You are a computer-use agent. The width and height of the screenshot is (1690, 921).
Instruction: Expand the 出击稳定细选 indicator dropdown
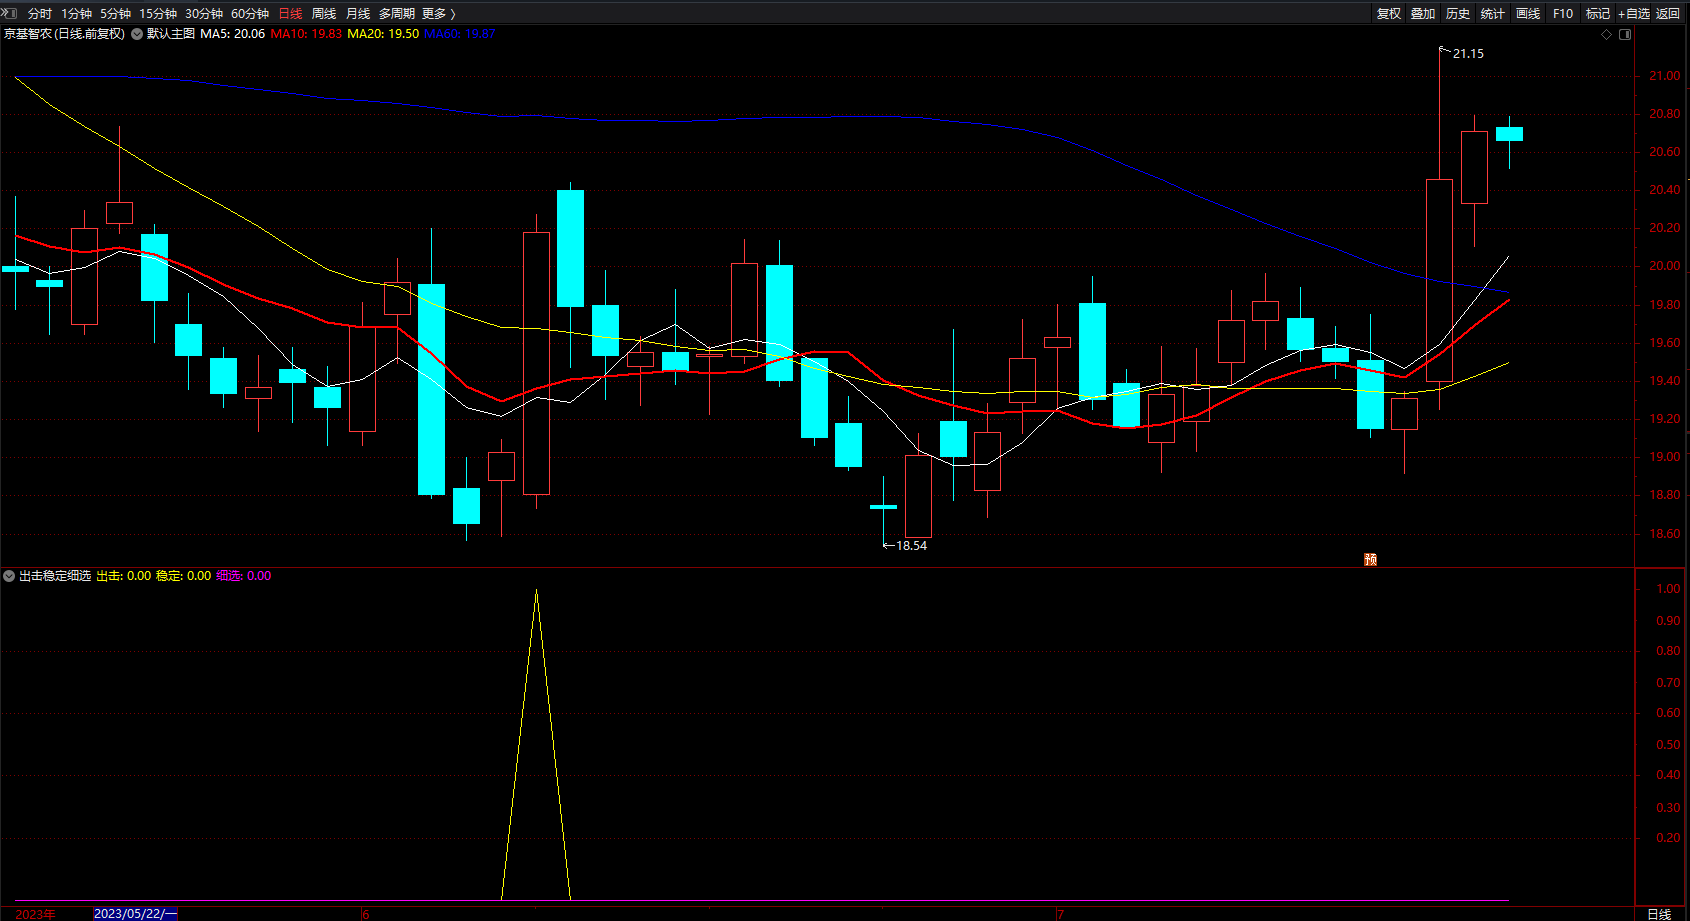[9, 576]
